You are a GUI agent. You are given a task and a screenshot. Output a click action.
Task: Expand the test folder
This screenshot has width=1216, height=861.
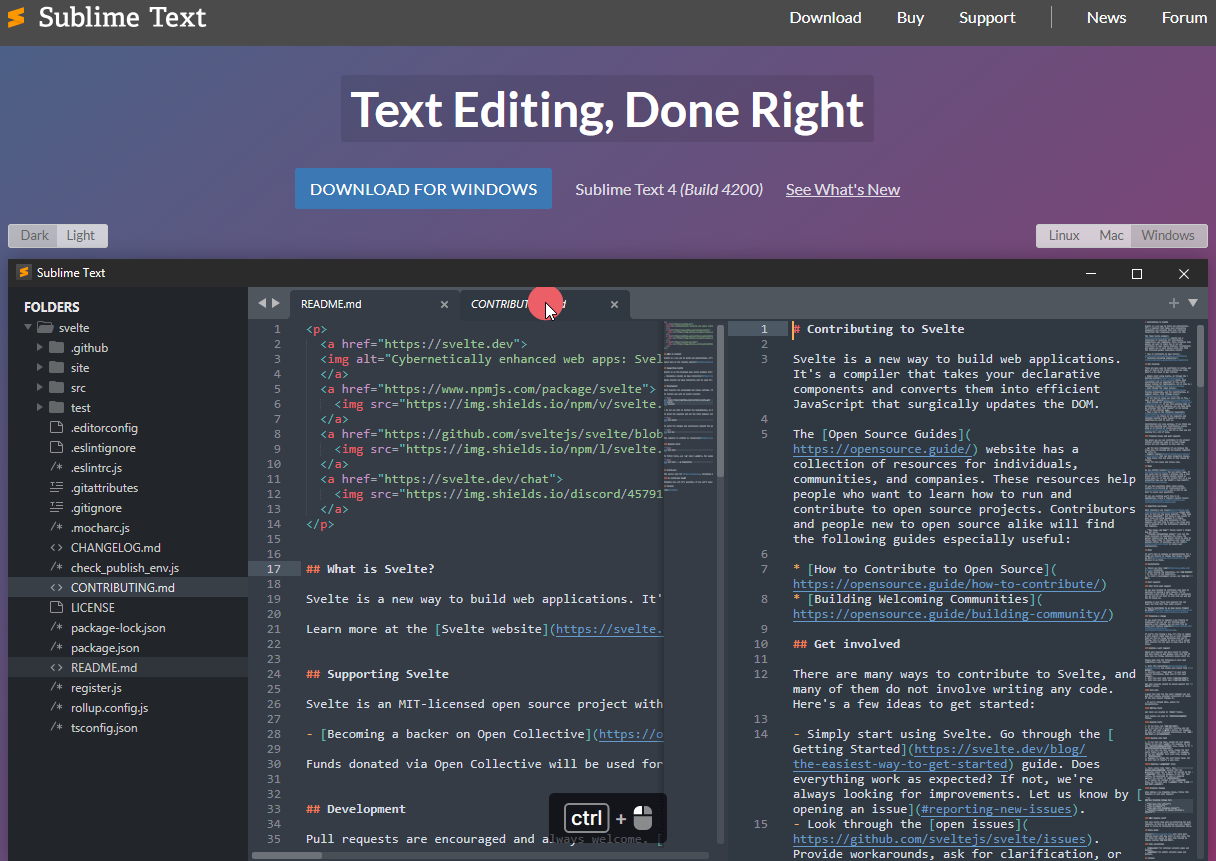[40, 408]
